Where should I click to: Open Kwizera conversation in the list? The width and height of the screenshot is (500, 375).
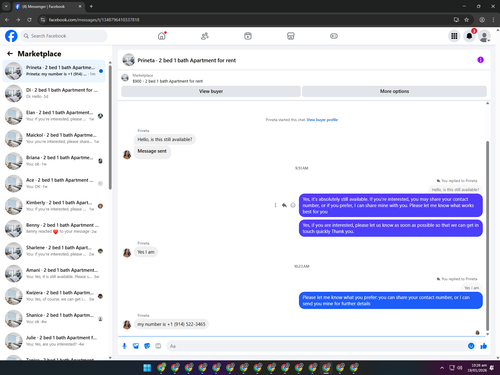click(x=54, y=296)
